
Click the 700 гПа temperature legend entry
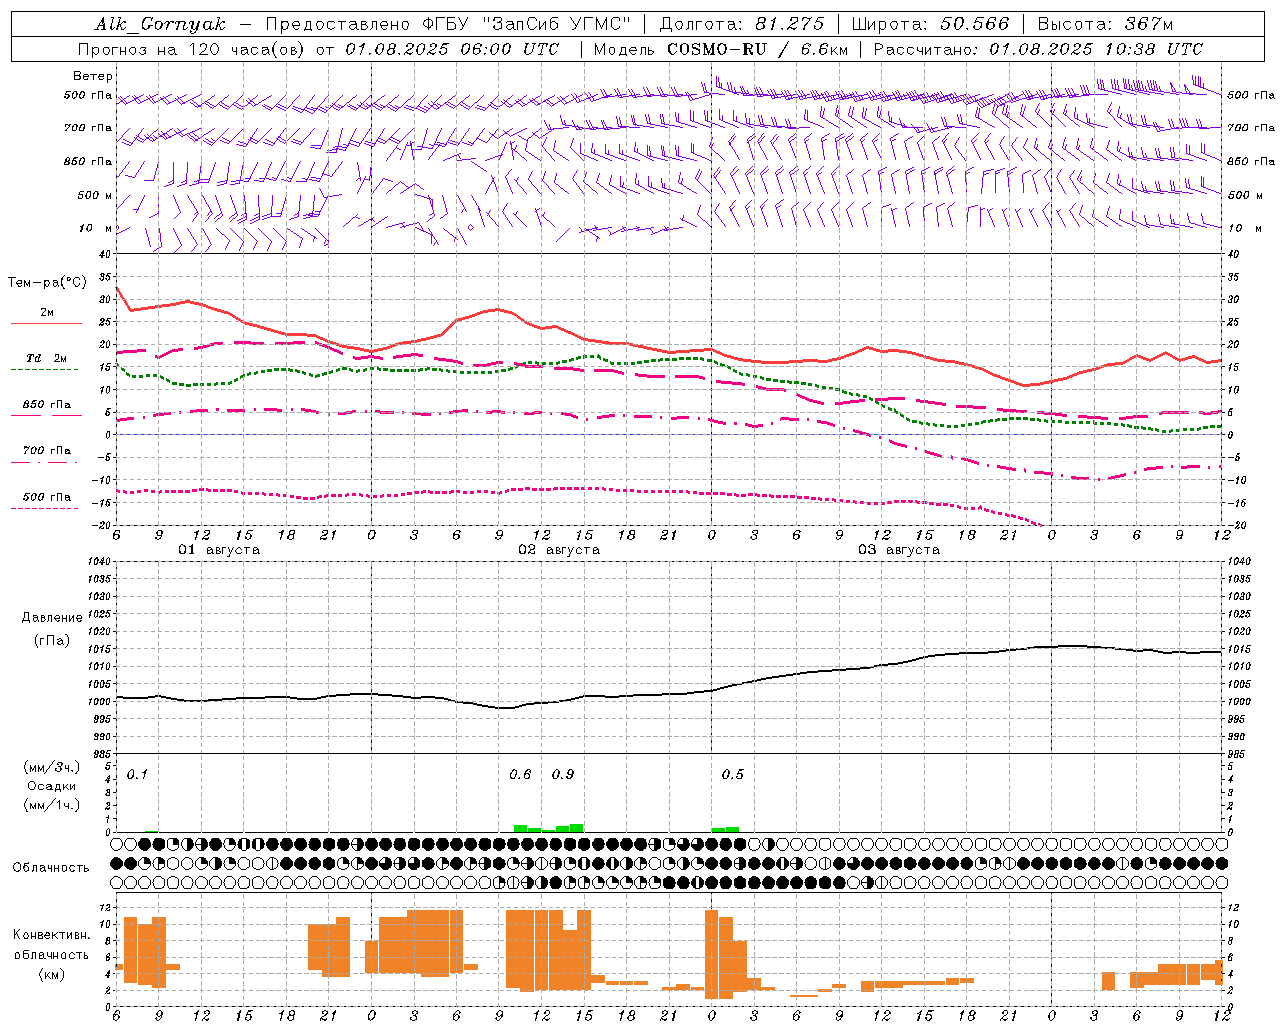click(x=47, y=451)
